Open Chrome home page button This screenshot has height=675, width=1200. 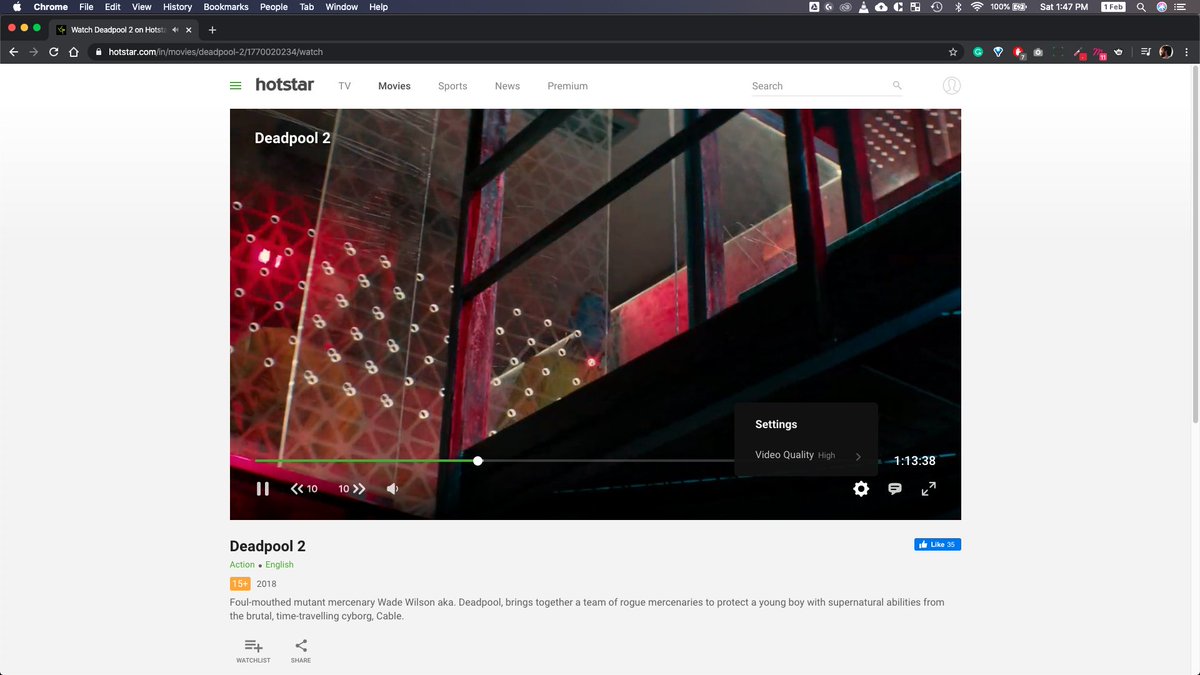click(73, 52)
